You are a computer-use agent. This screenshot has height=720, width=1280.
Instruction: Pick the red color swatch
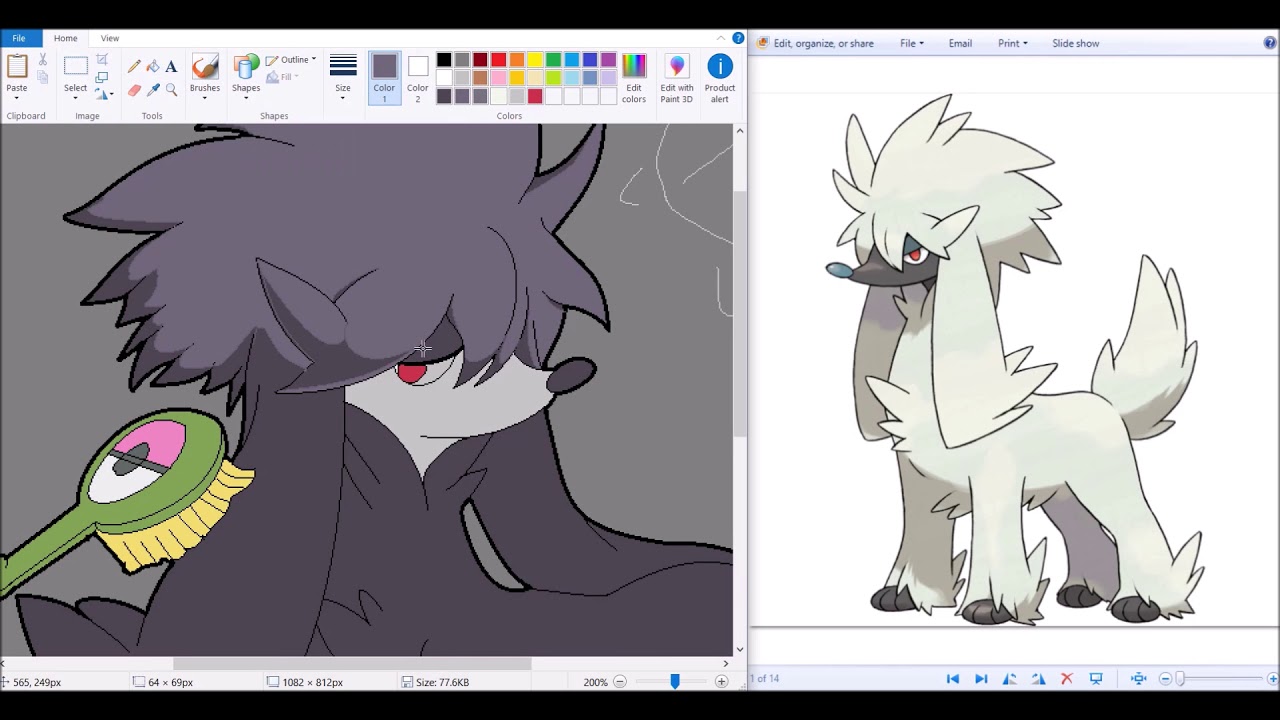click(498, 60)
